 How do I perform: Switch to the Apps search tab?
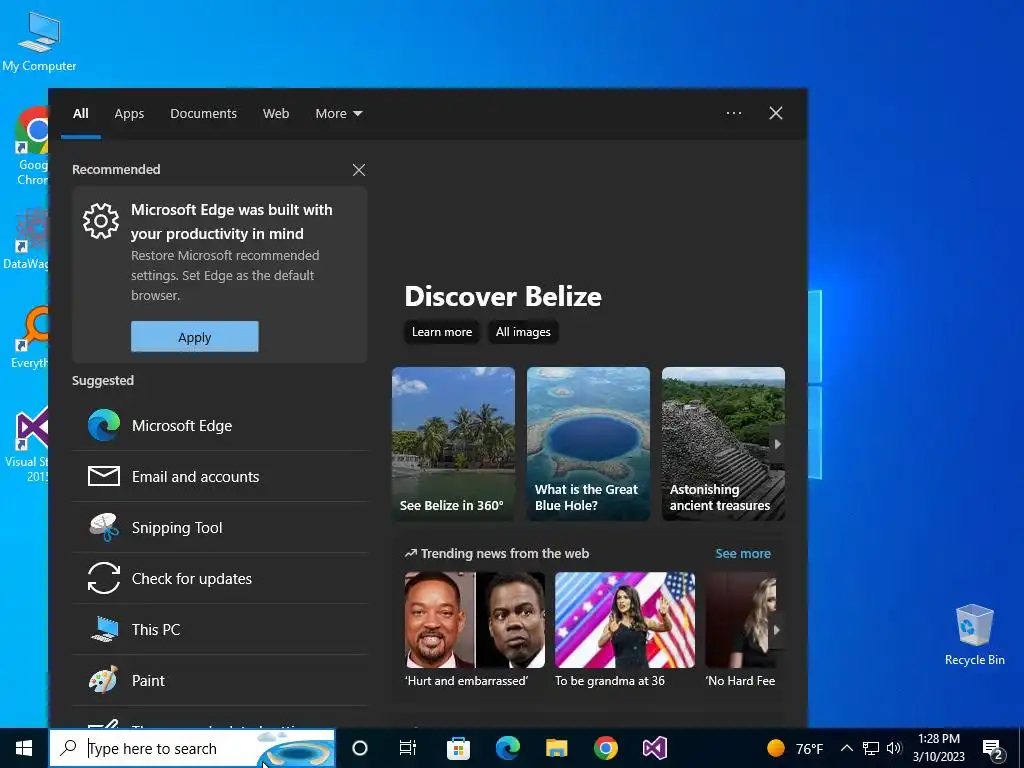(x=129, y=114)
